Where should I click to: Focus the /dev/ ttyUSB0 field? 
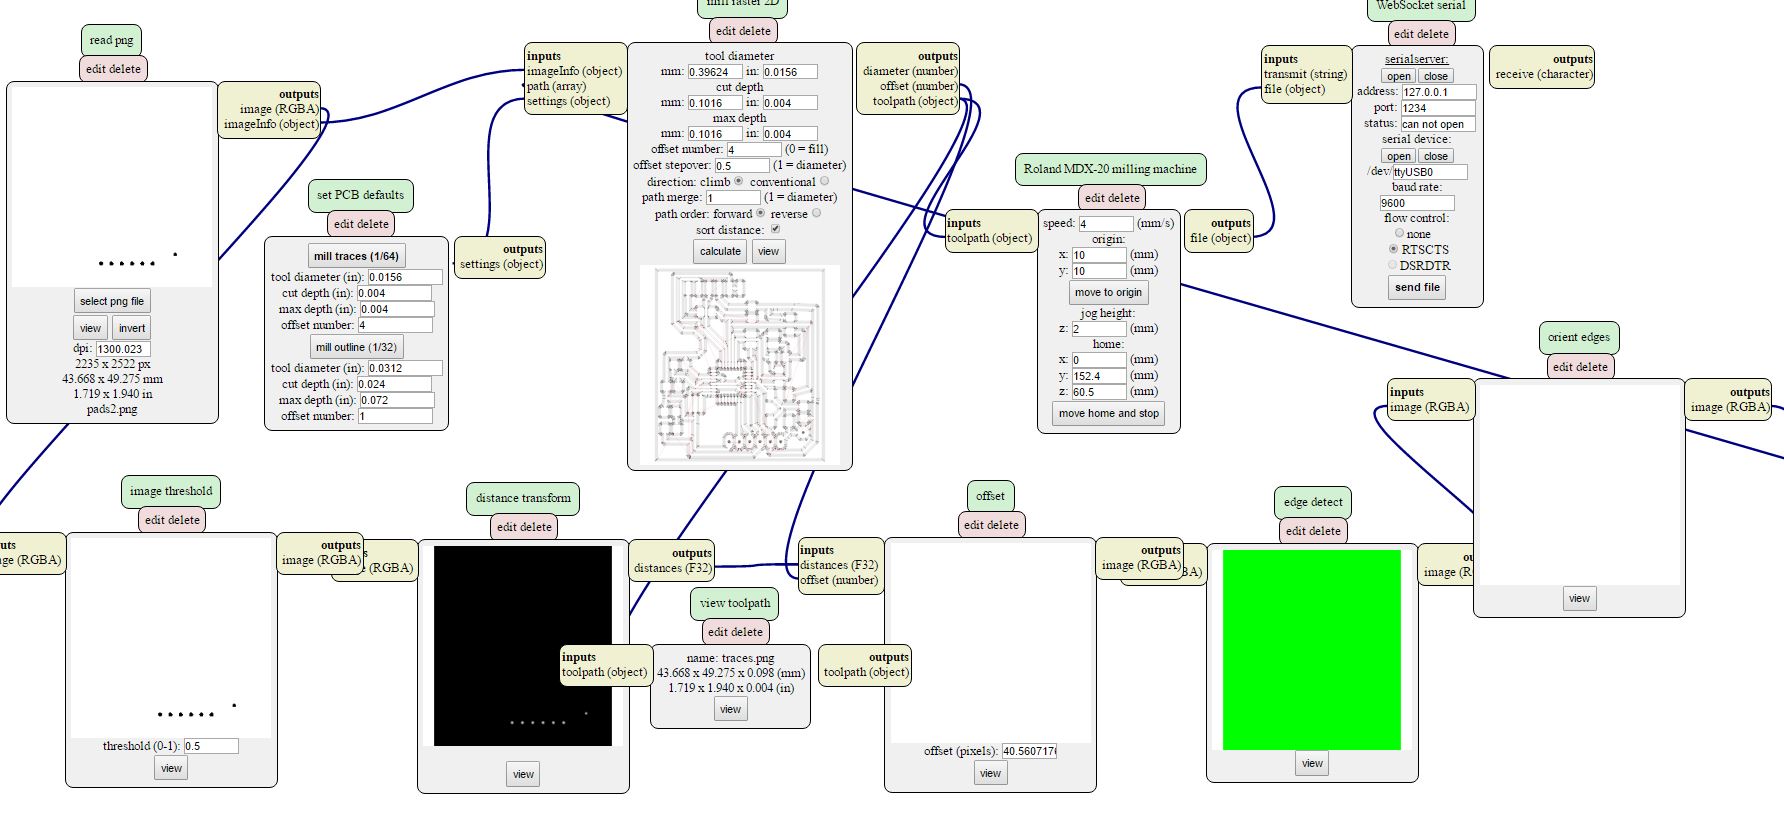tap(1430, 172)
